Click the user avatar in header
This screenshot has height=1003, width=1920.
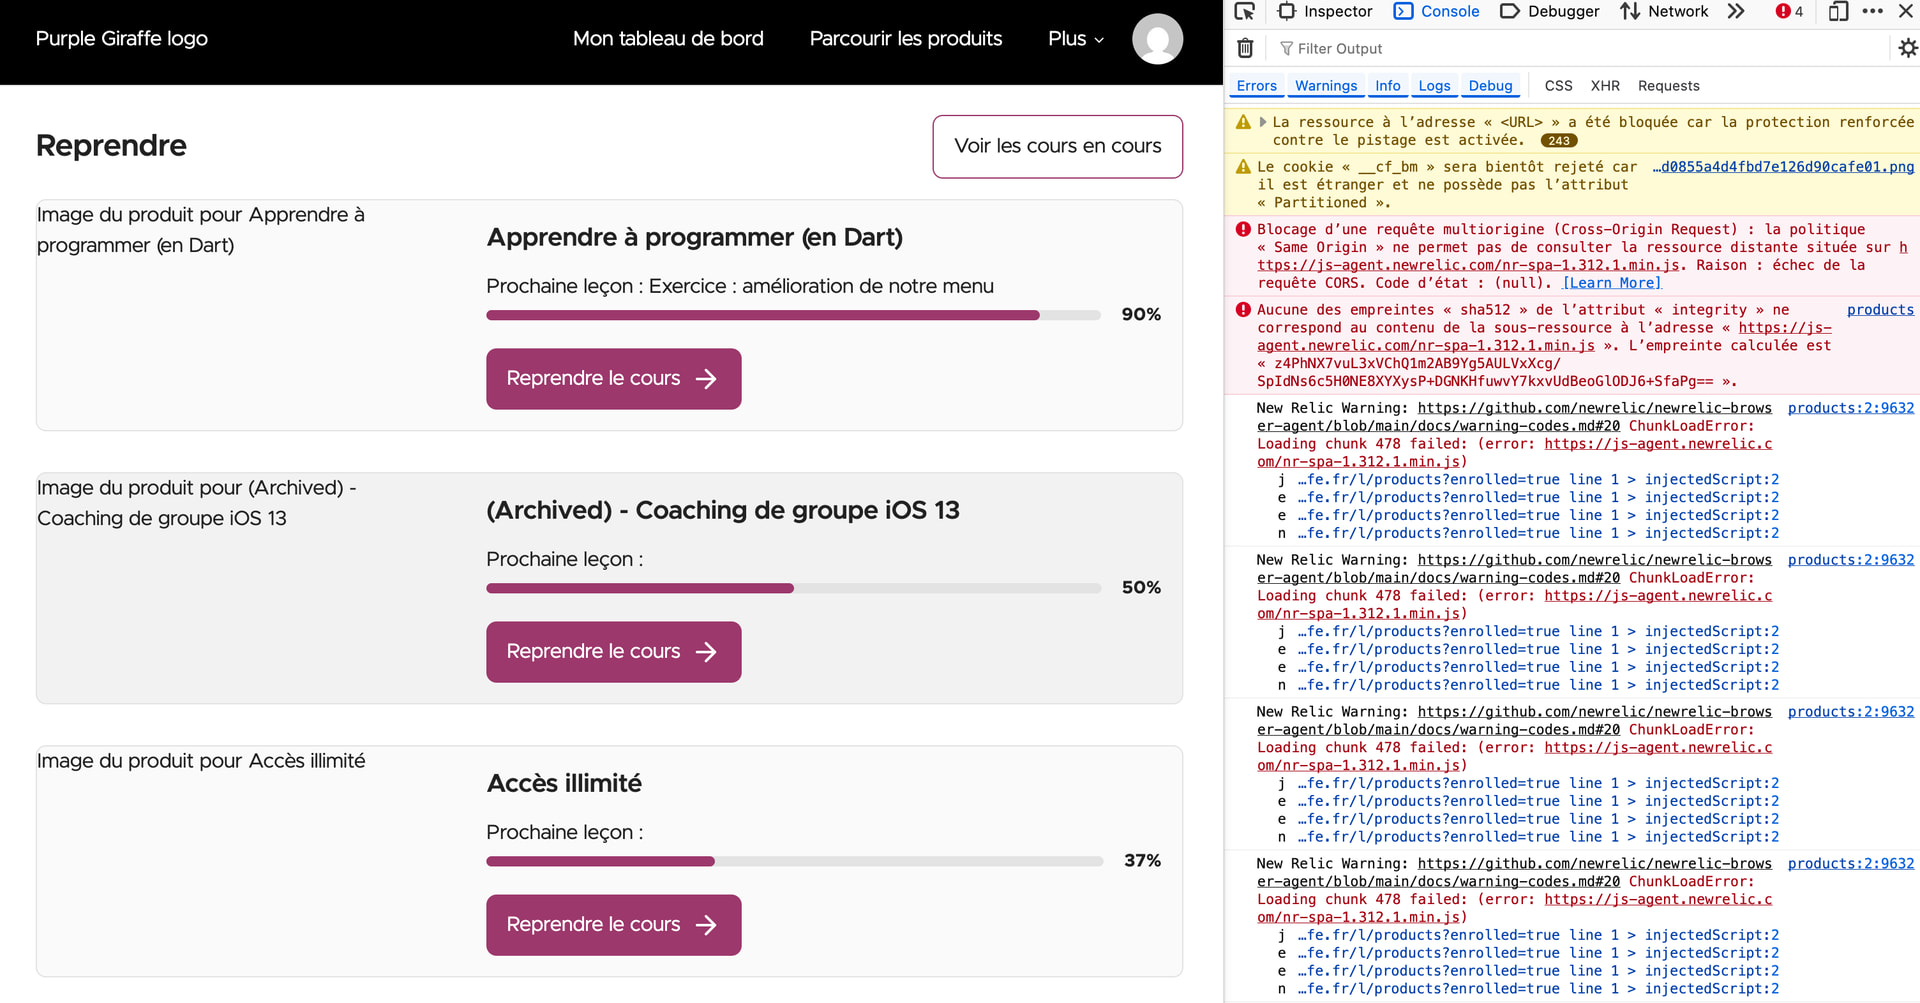pyautogui.click(x=1157, y=39)
